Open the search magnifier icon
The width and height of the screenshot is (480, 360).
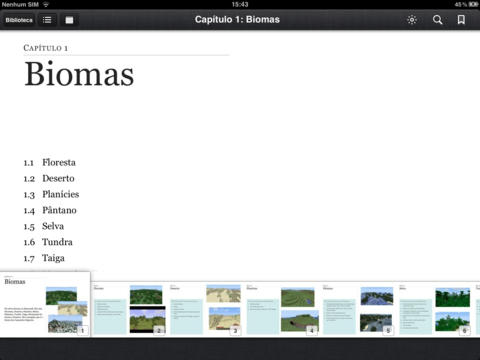tap(437, 20)
